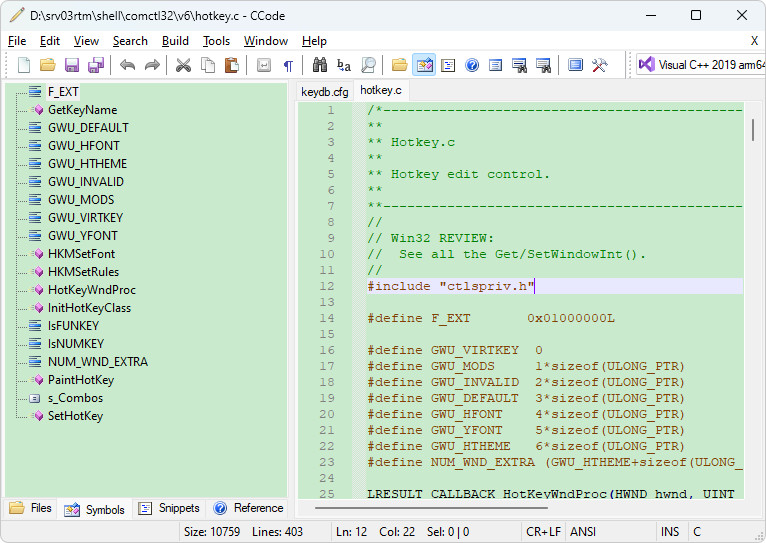Click the editor horizontal scrollbar thumb
The image size is (766, 543).
pyautogui.click(x=431, y=508)
